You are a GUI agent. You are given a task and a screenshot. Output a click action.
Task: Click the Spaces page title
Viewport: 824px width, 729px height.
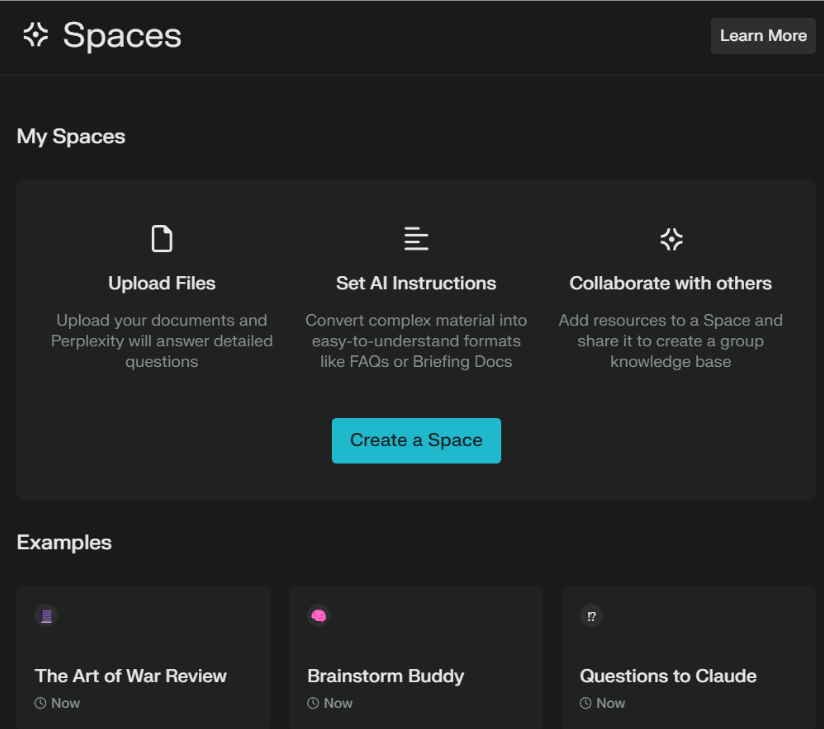pyautogui.click(x=122, y=36)
